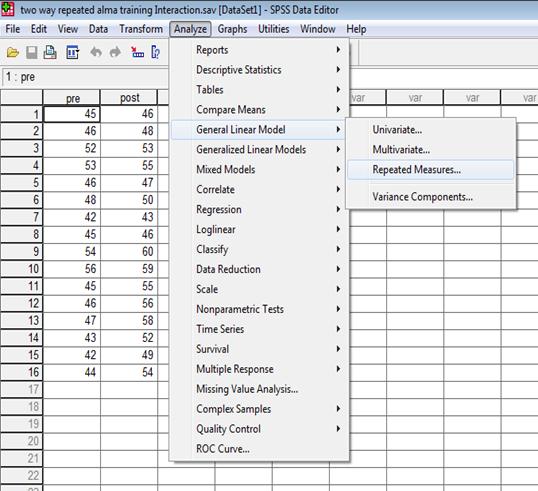Expand the Reports submenu
538x491 pixels.
click(260, 50)
